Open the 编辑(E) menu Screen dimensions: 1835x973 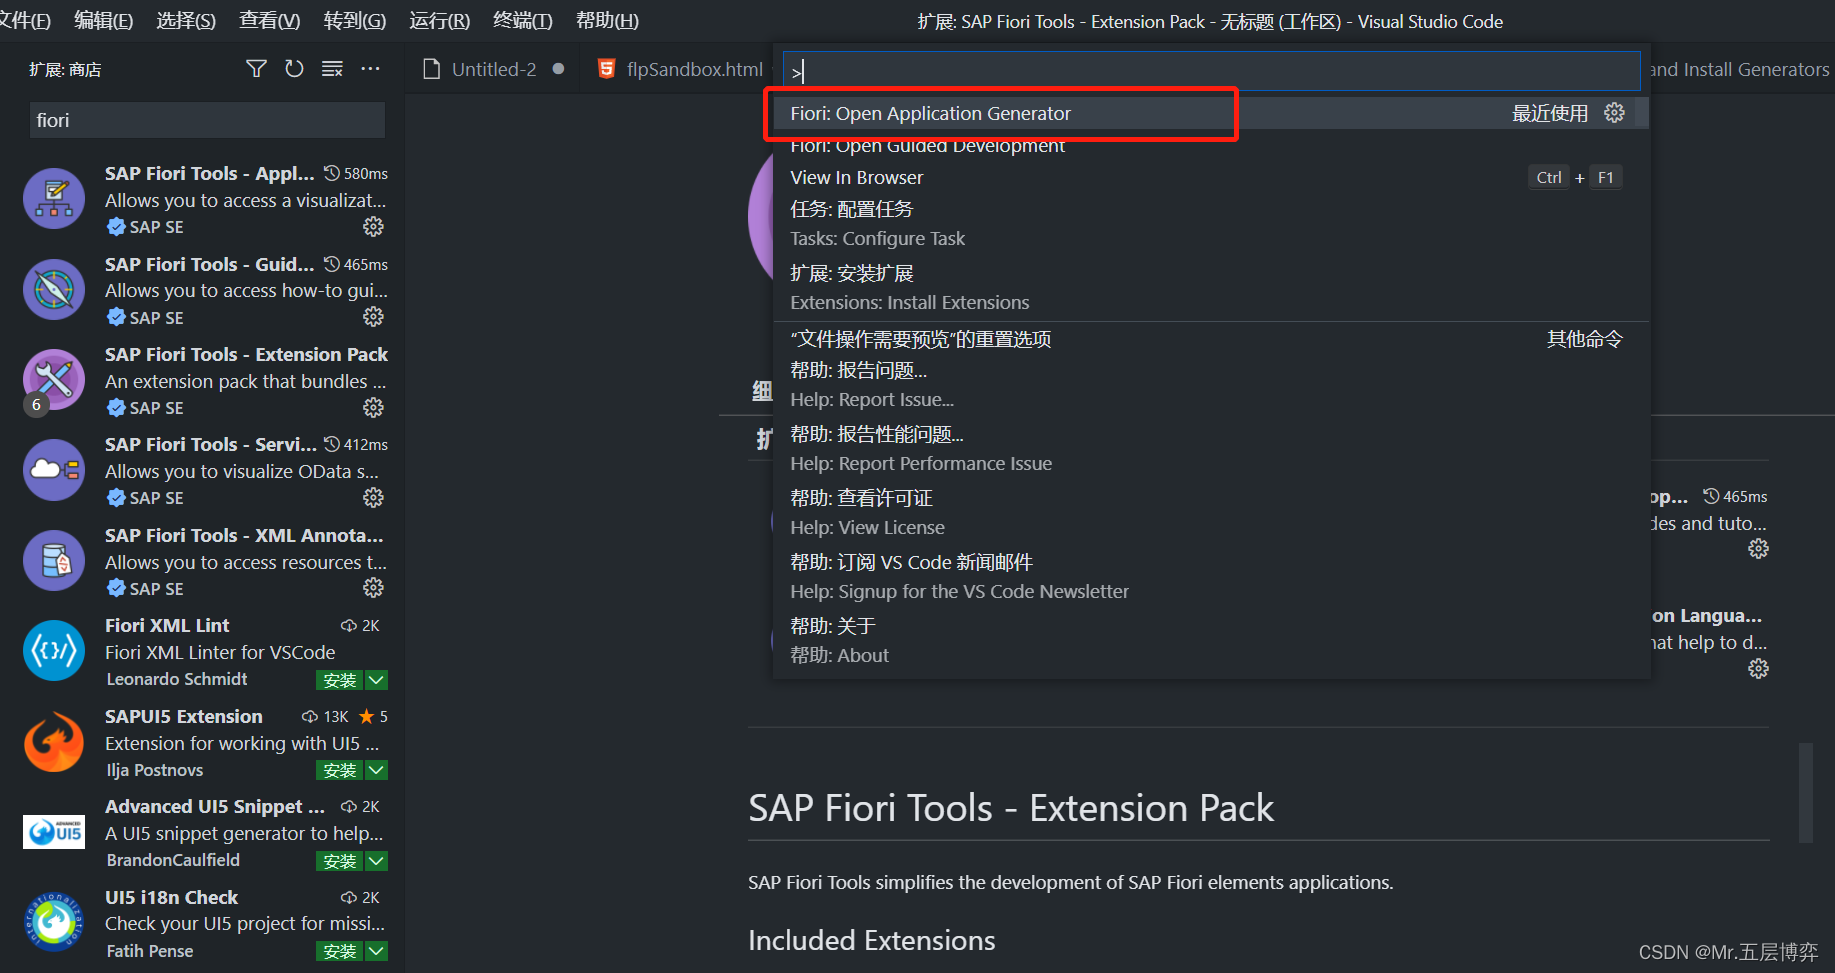104,21
